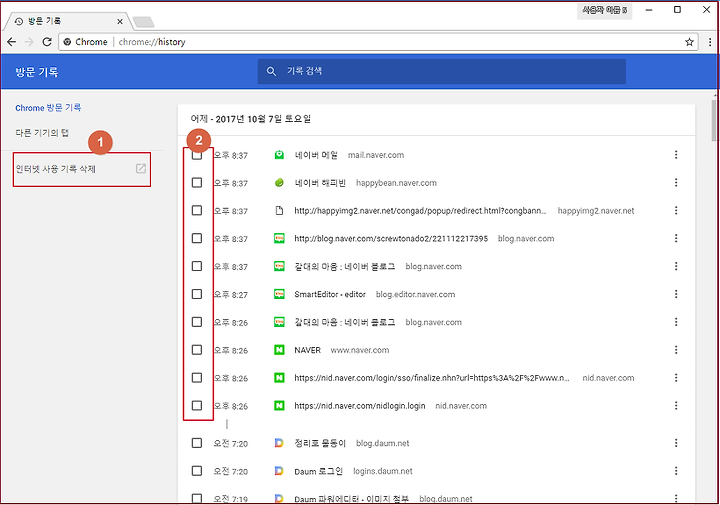This screenshot has height=505, width=720.
Task: Open more actions for SmartEditor - editor entry
Action: tap(676, 294)
